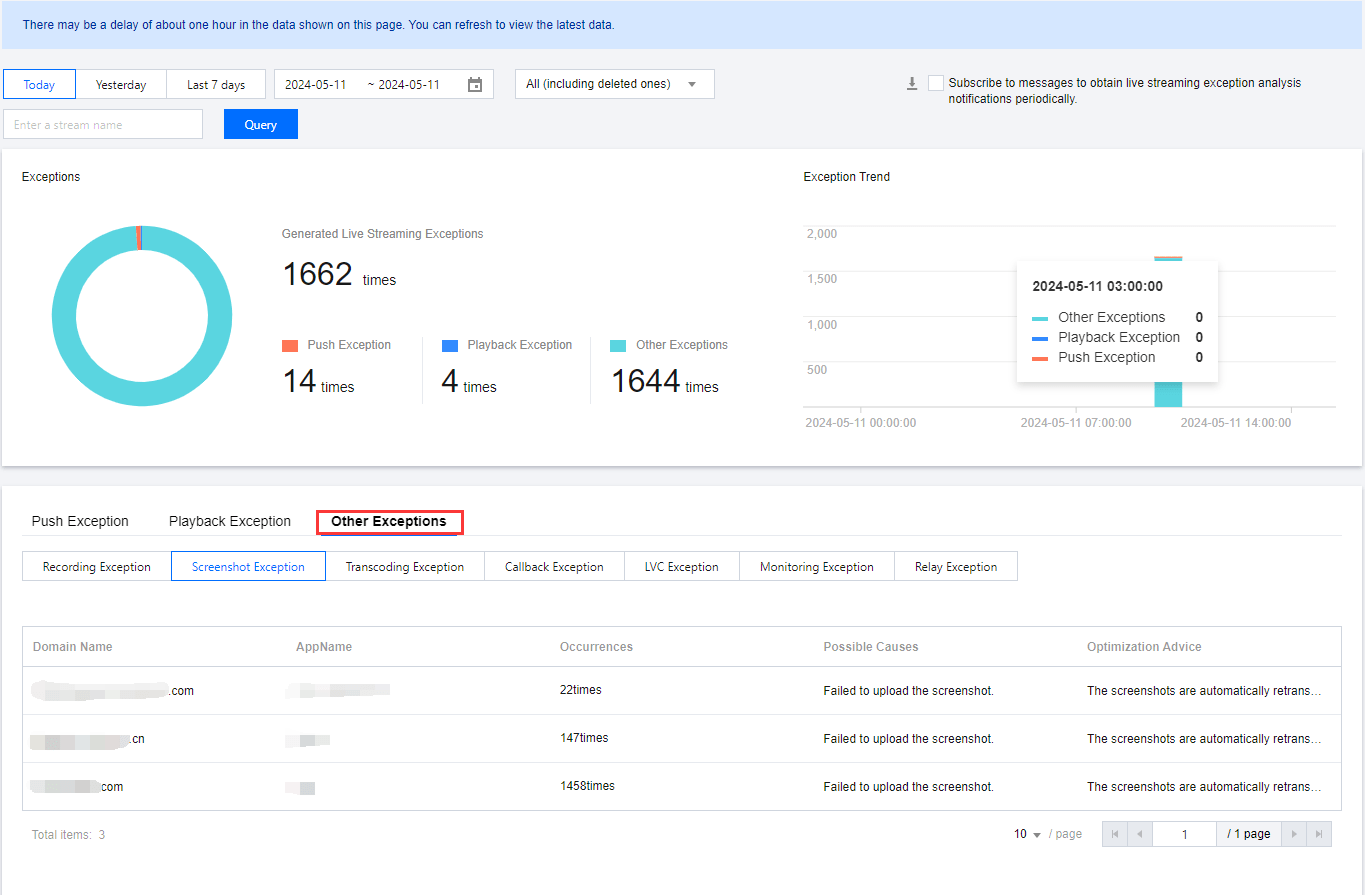Click the stream name input field
1365x895 pixels.
click(103, 125)
